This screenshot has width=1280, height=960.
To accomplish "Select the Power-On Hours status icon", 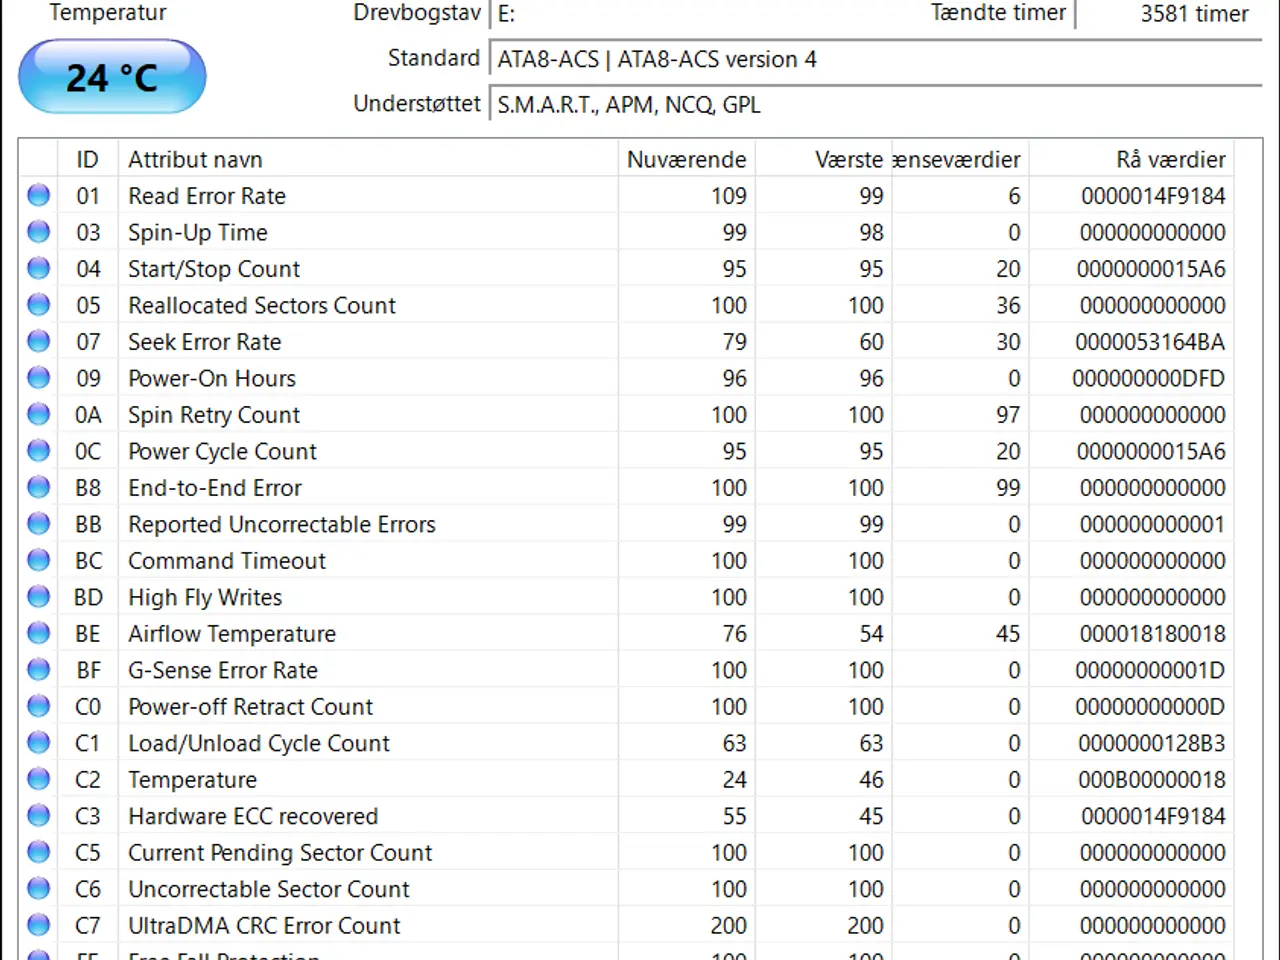I will click(x=39, y=378).
